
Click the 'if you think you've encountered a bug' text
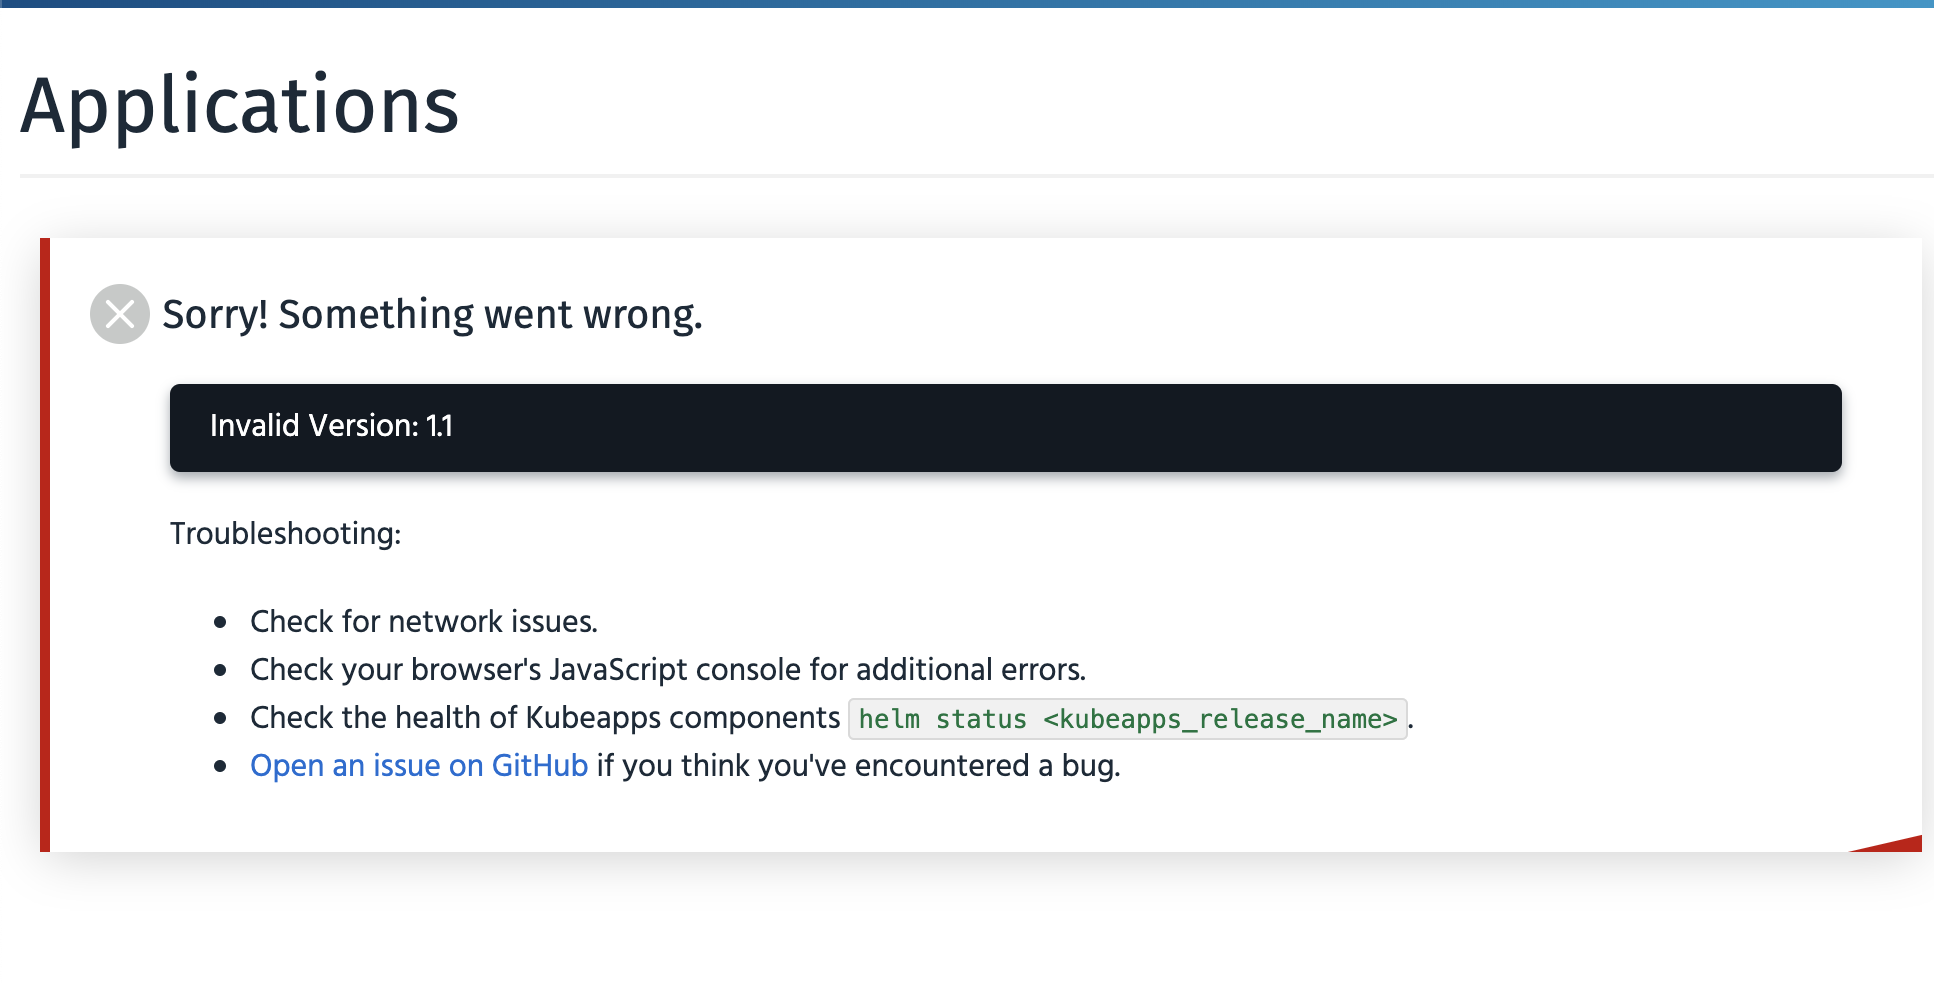point(855,765)
